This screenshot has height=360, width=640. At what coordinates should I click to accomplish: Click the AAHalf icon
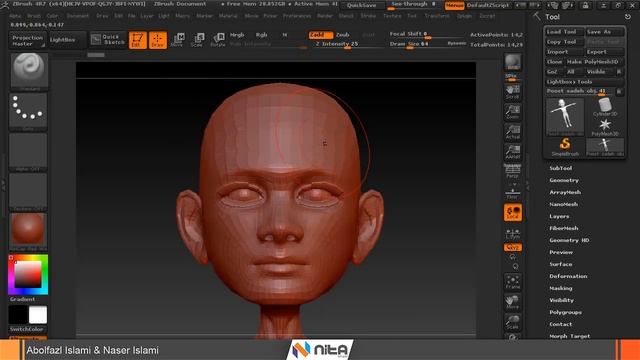(513, 151)
